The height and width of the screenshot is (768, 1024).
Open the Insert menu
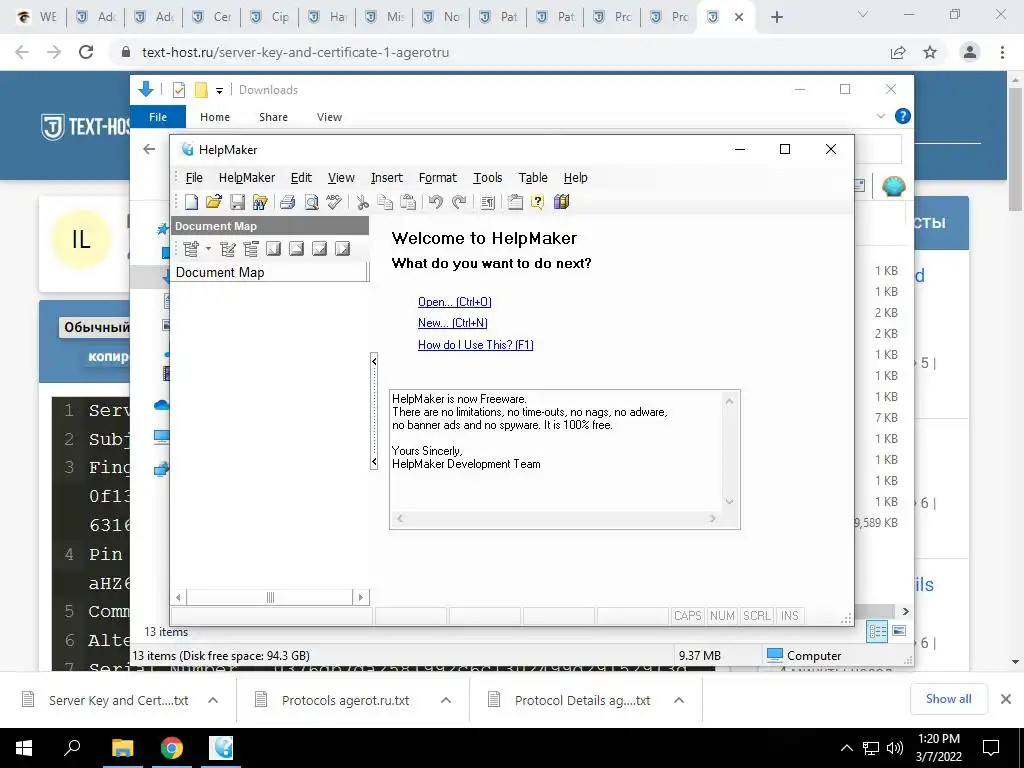click(387, 178)
